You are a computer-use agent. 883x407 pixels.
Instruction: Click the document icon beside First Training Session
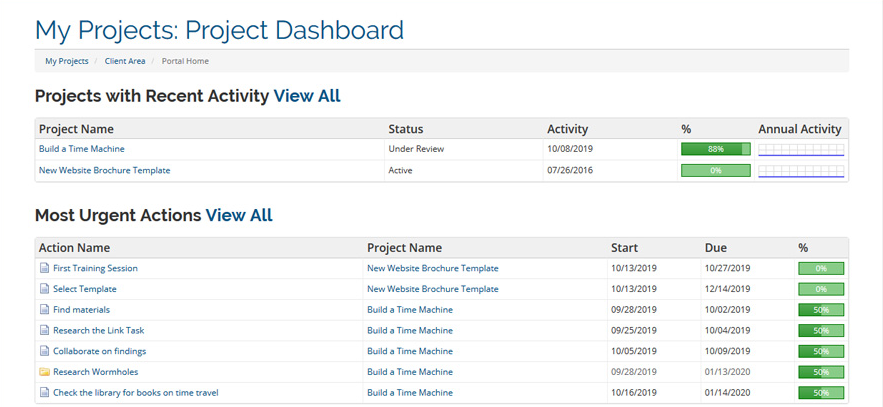pyautogui.click(x=44, y=269)
